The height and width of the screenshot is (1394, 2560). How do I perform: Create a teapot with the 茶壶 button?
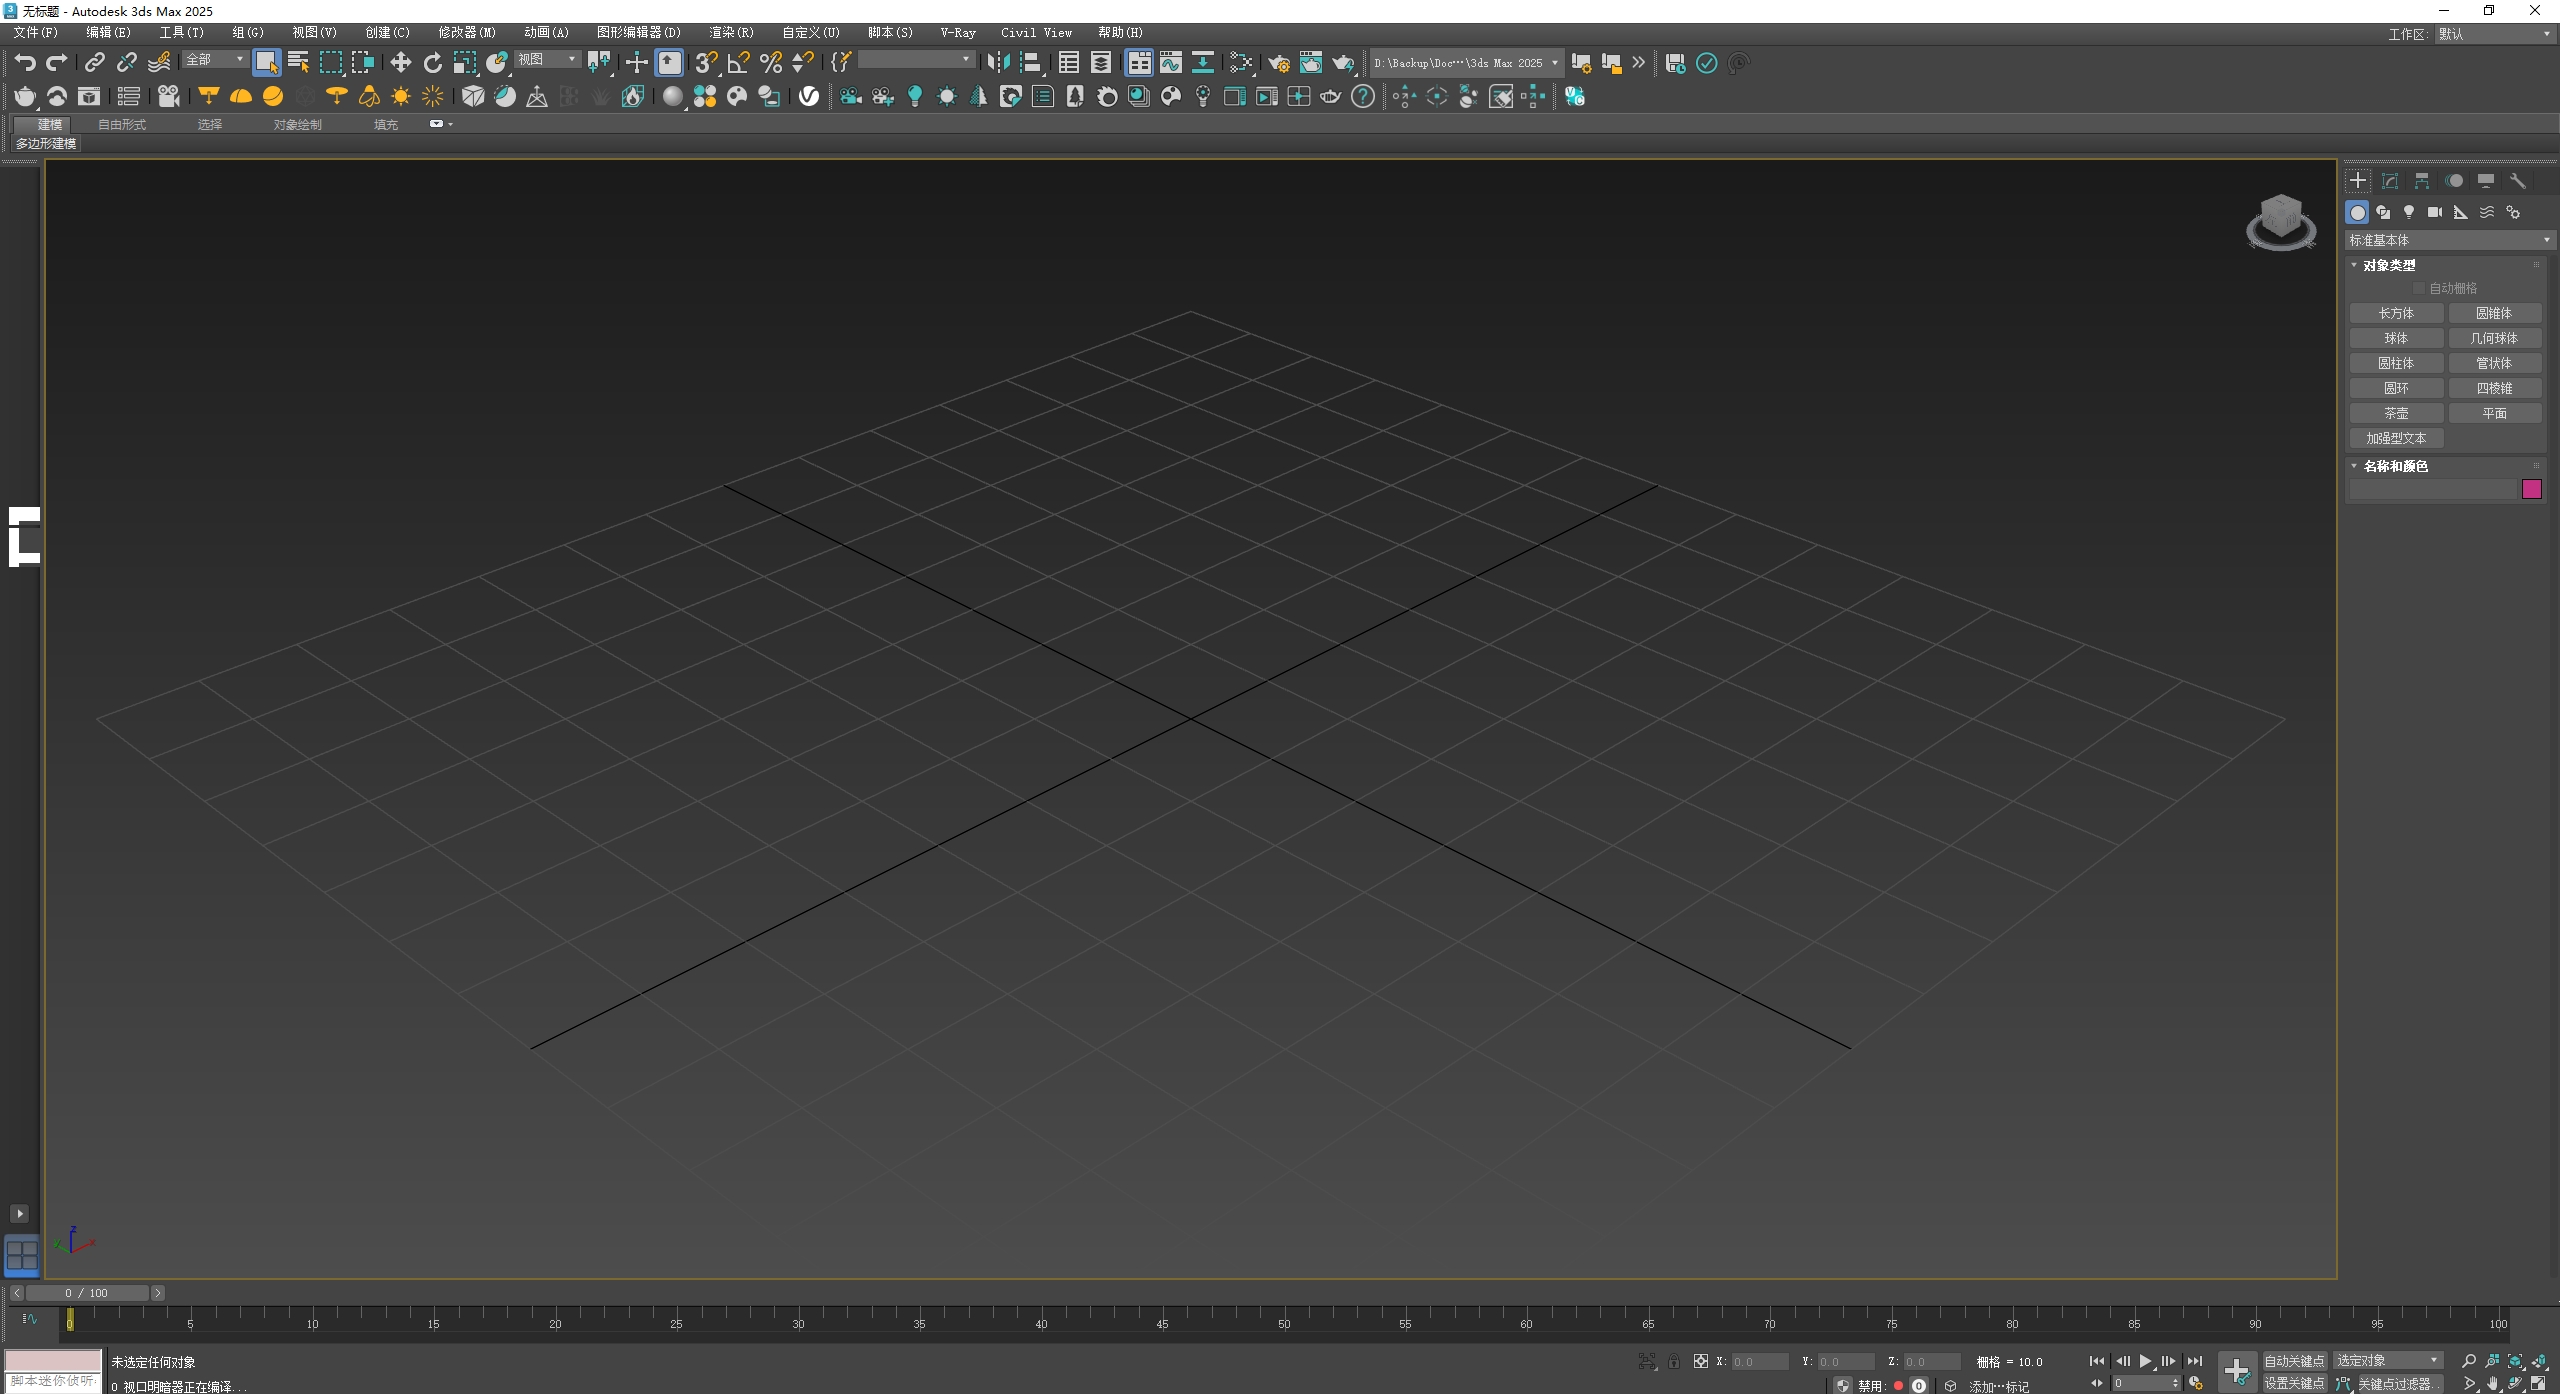2397,412
